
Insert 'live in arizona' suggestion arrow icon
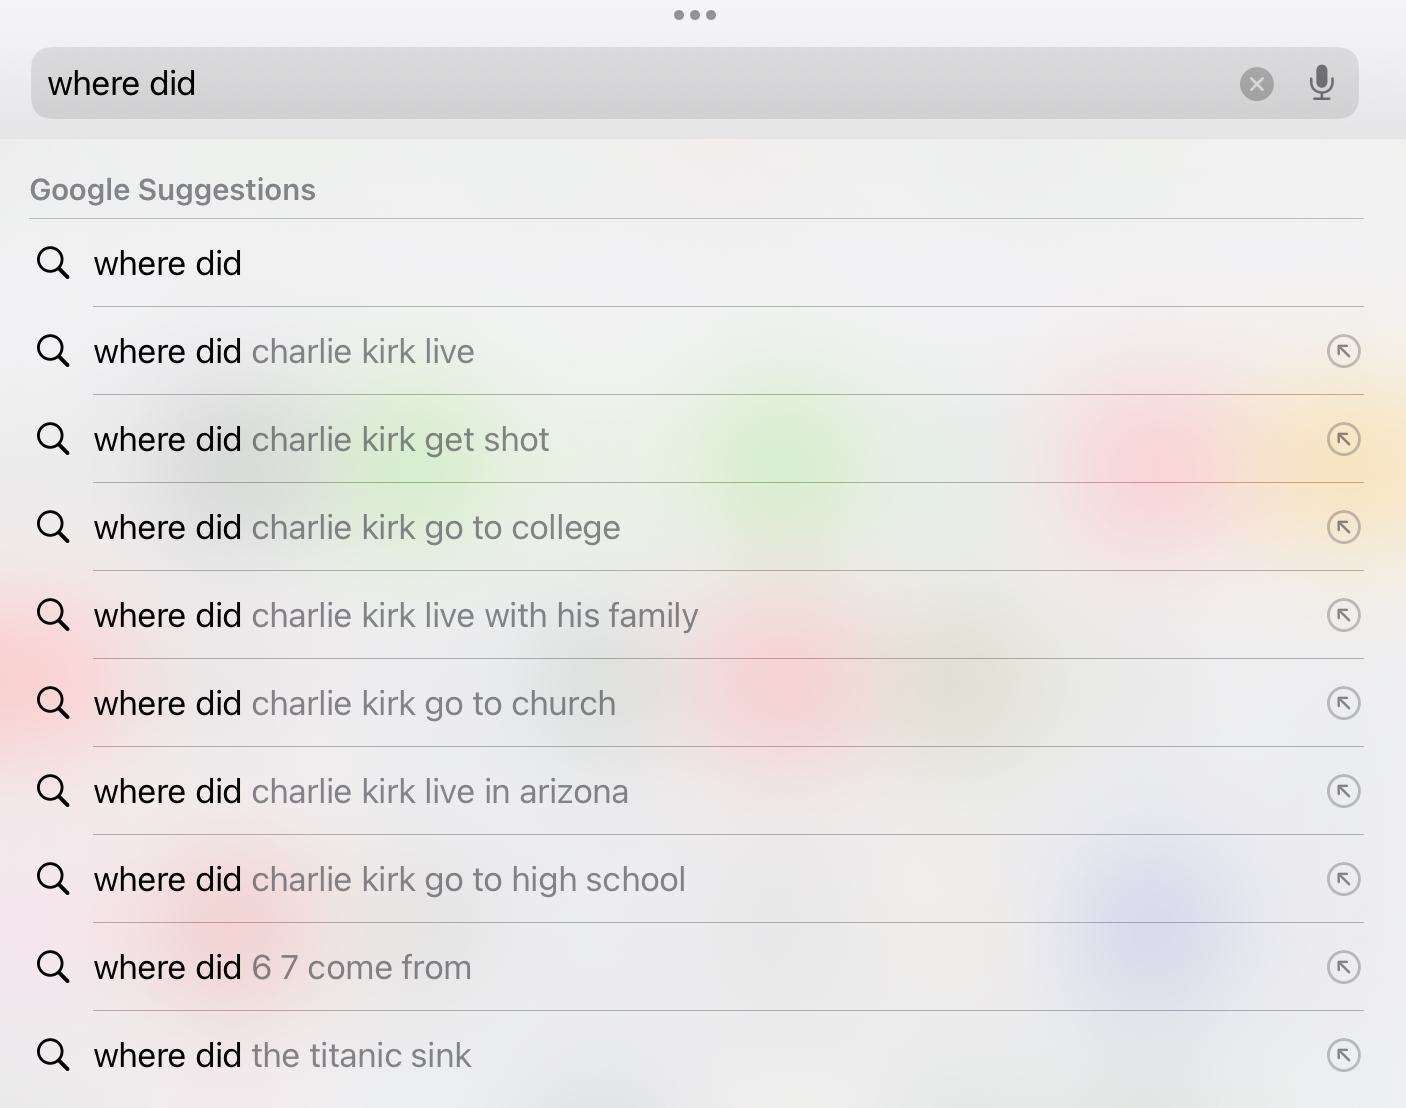click(1343, 791)
